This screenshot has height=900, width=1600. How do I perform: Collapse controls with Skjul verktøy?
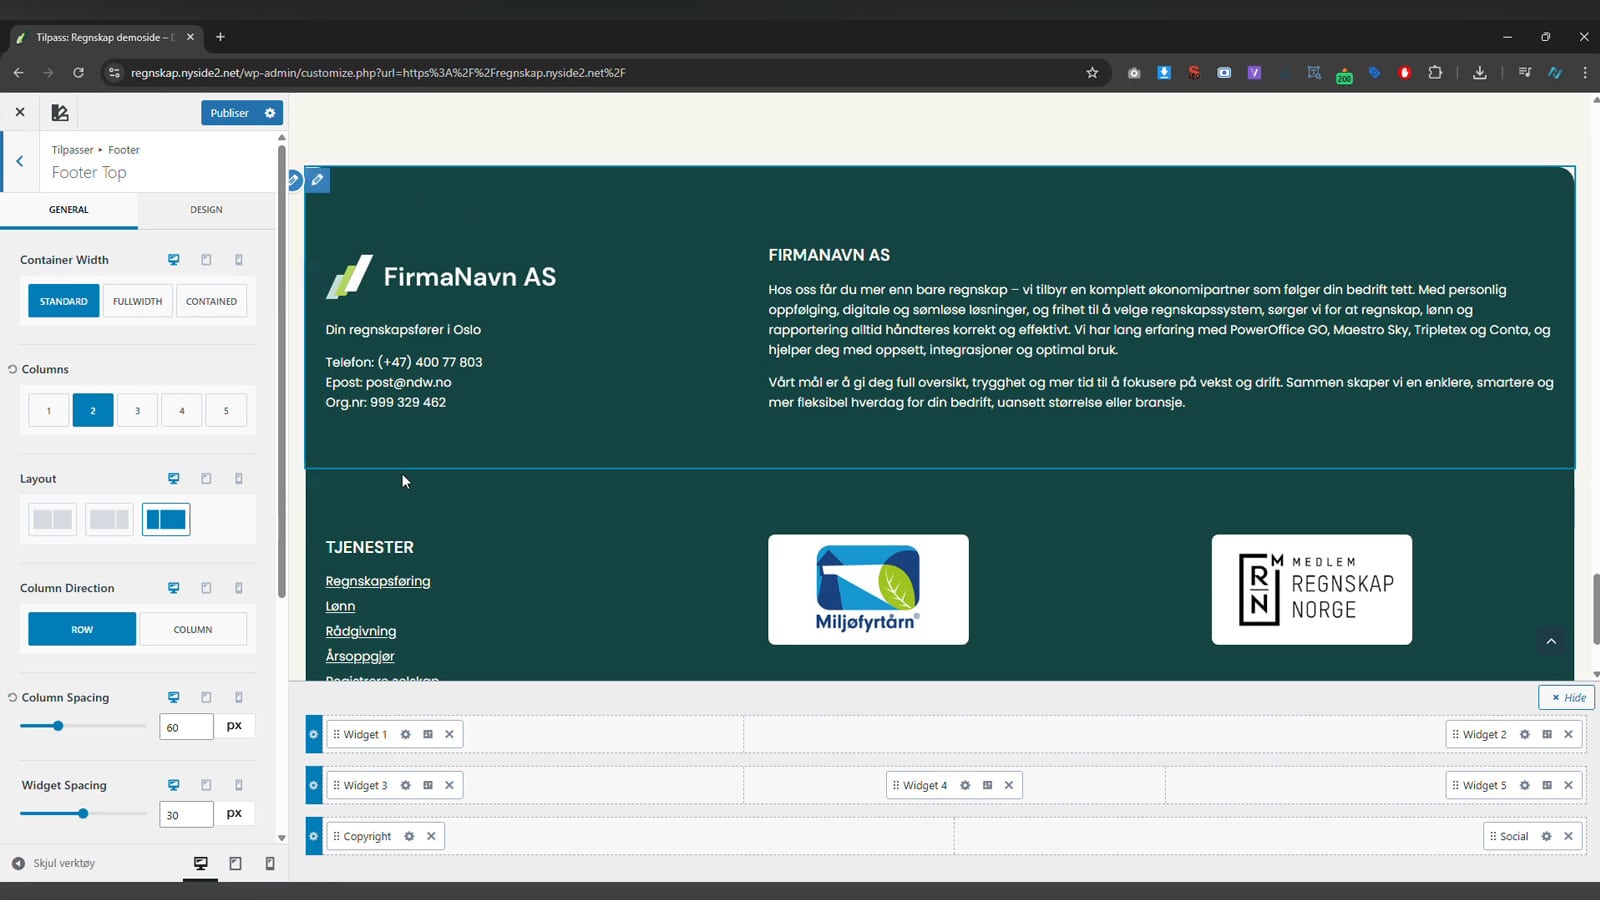(54, 863)
